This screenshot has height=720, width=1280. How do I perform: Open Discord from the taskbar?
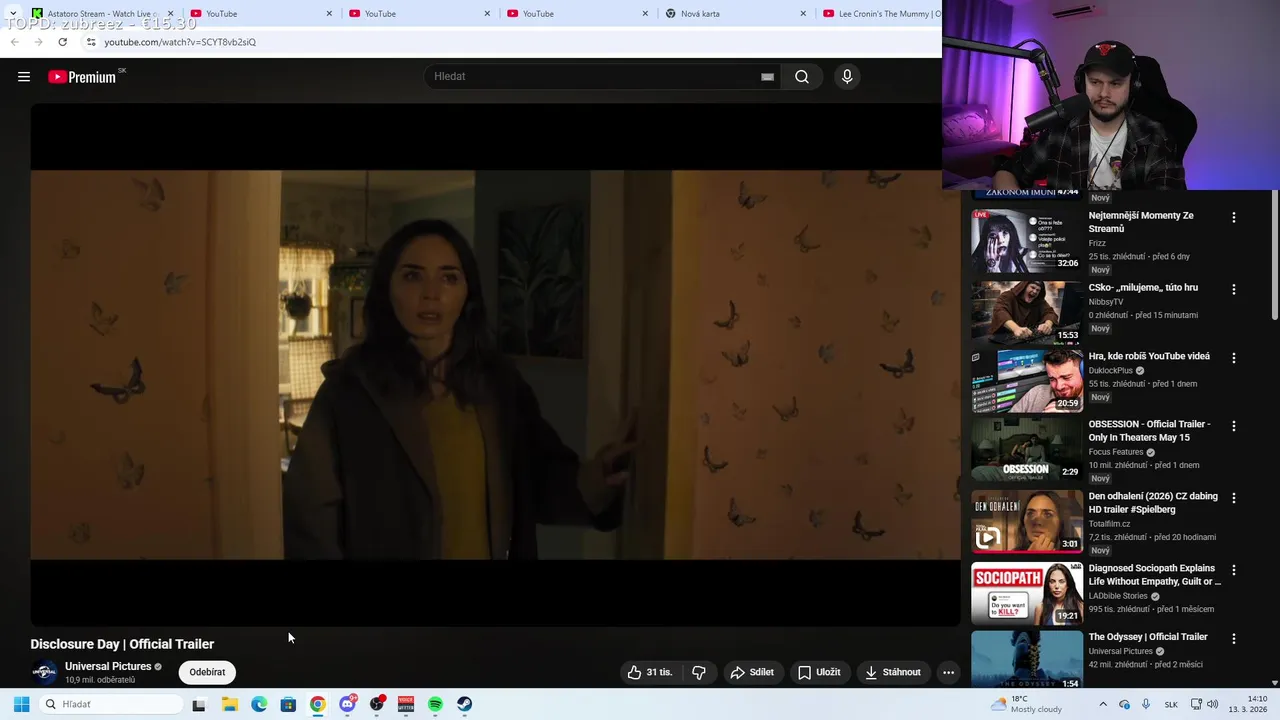tap(347, 704)
